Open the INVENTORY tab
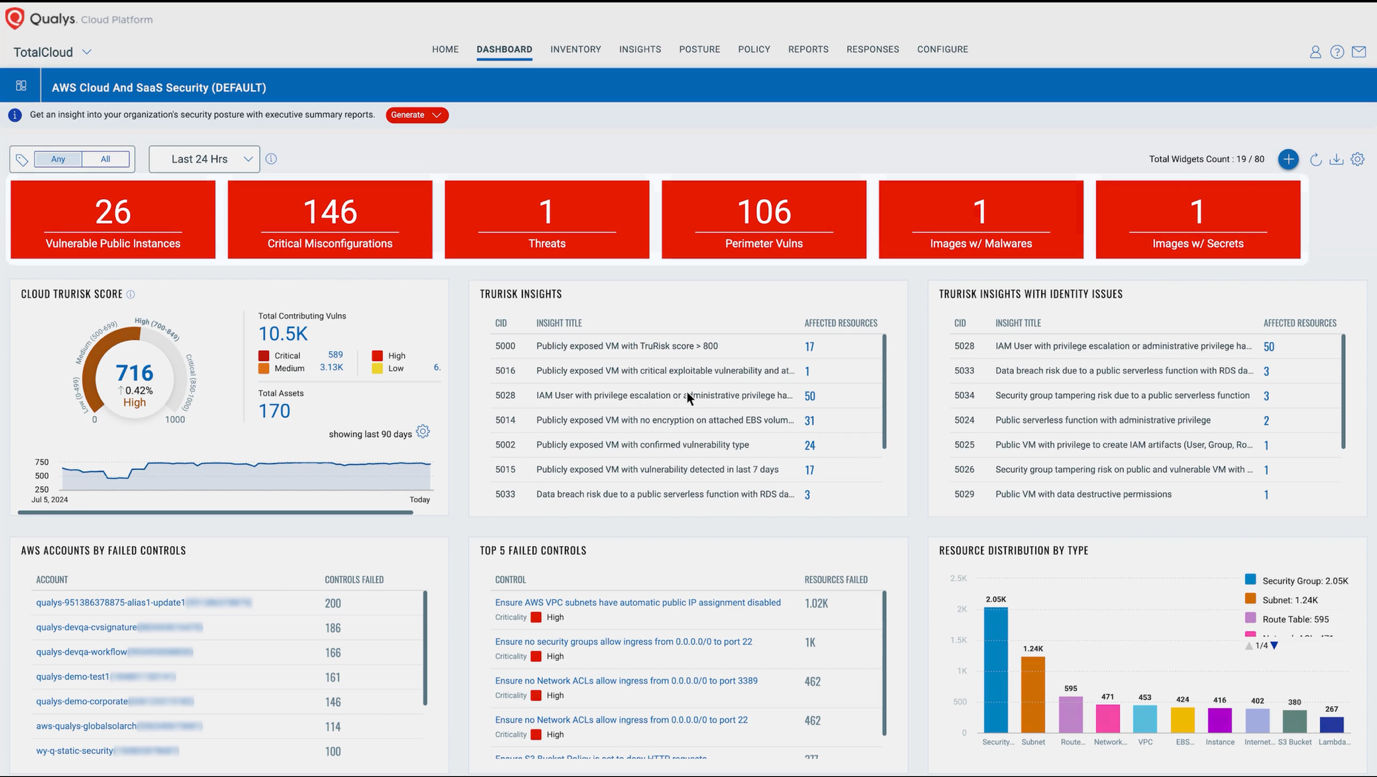The width and height of the screenshot is (1377, 777). click(x=575, y=49)
